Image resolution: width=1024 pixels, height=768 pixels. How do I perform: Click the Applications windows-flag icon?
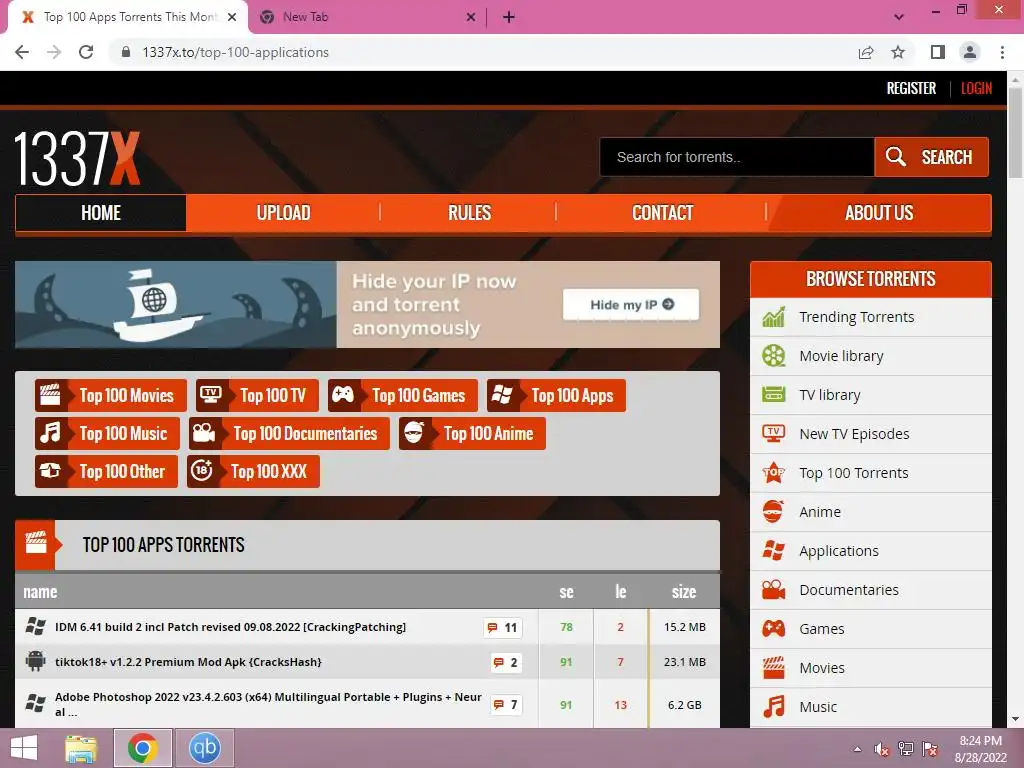pos(774,551)
